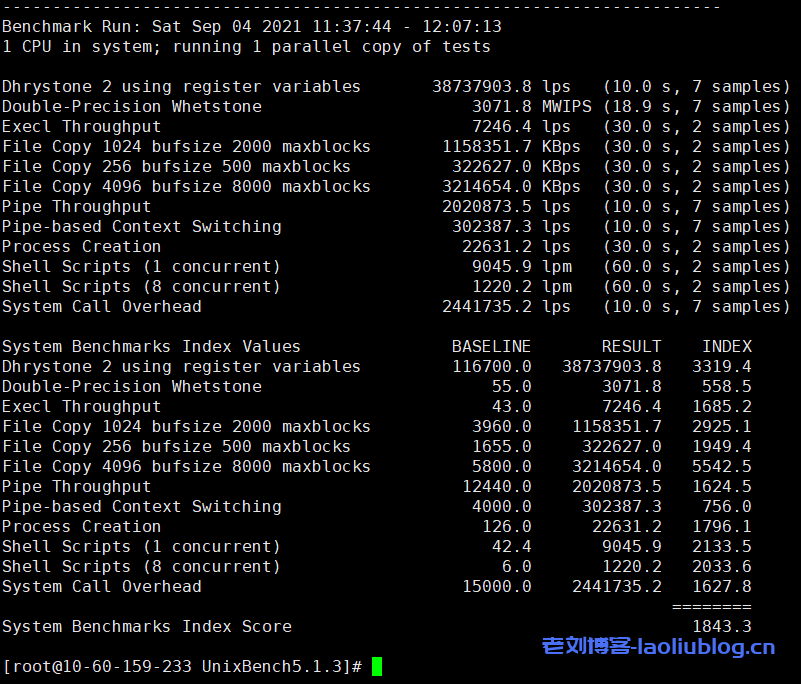Image resolution: width=801 pixels, height=684 pixels.
Task: Click the root@10-60-159-233 shell prompt
Action: click(x=182, y=666)
